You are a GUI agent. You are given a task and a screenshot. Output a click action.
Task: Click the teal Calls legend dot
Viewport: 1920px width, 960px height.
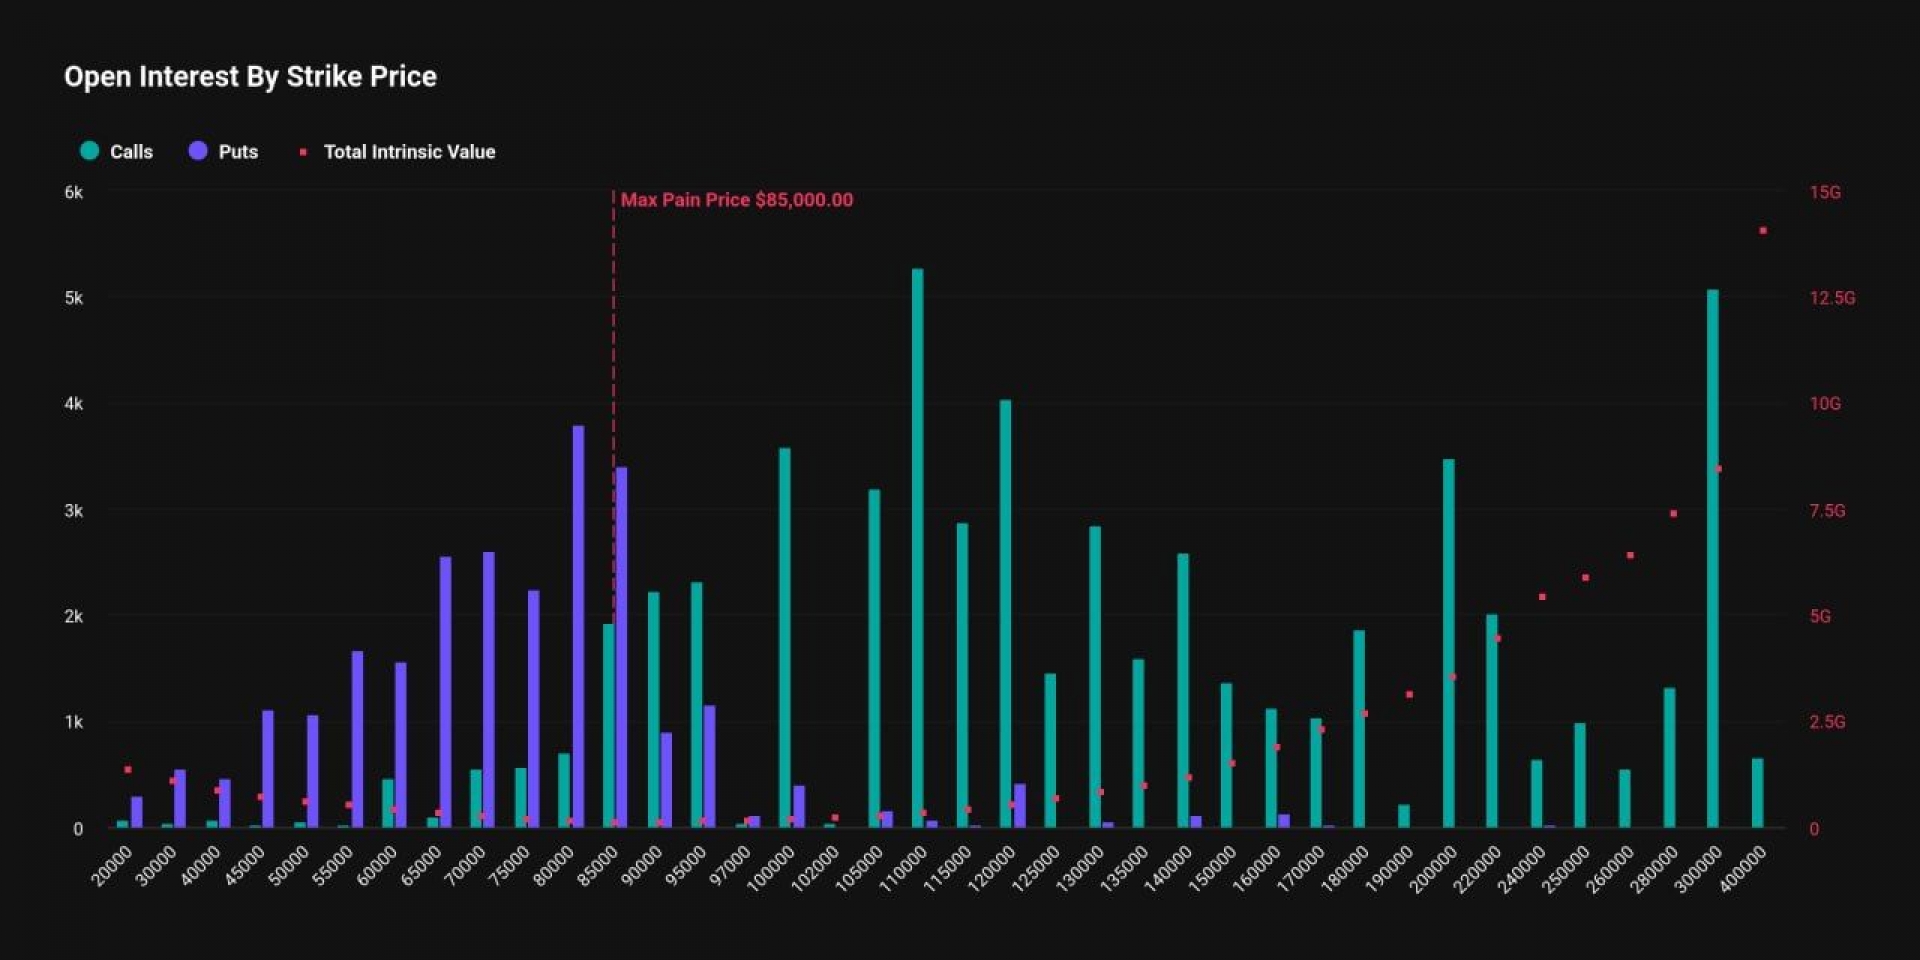(x=90, y=151)
